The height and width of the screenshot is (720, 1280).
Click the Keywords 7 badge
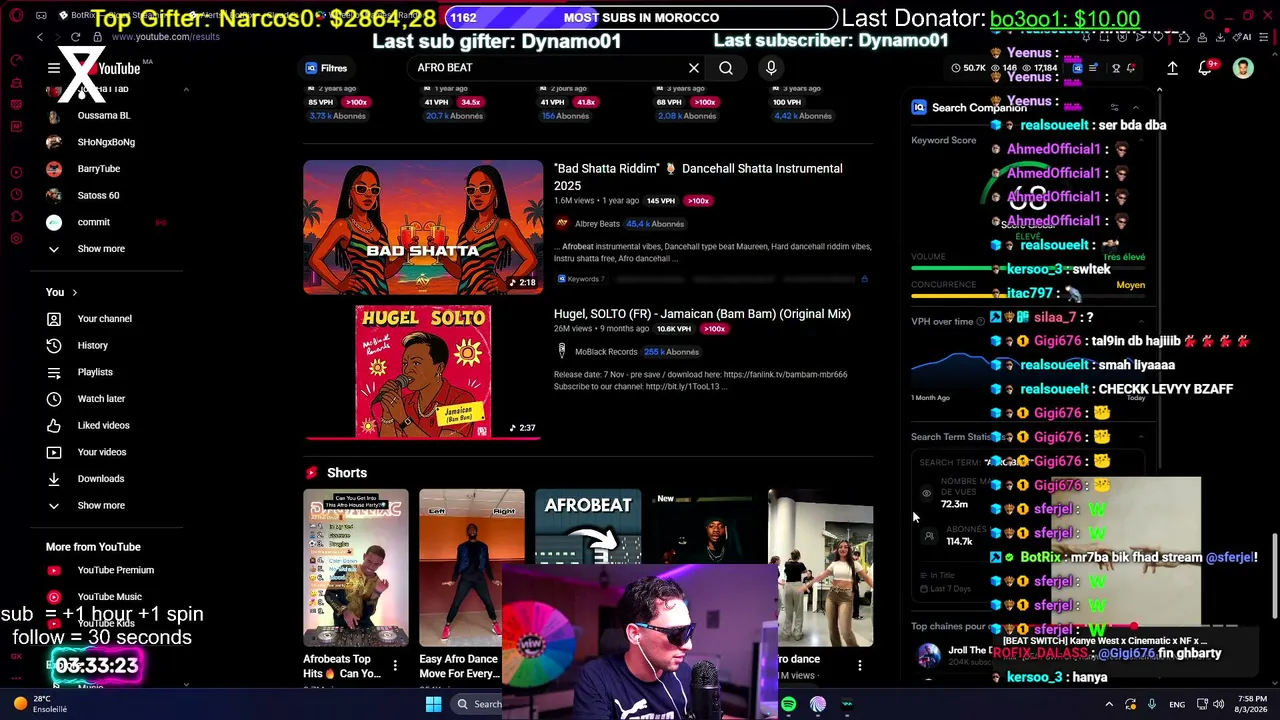pyautogui.click(x=581, y=279)
